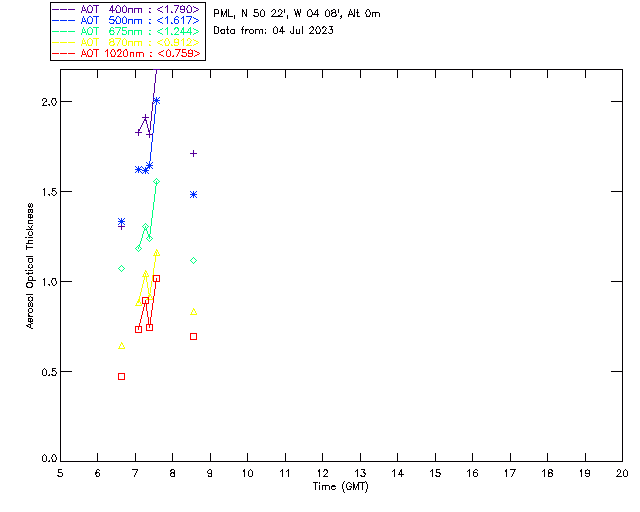
Task: Click the x-axis tick label 12
Action: [x=322, y=473]
